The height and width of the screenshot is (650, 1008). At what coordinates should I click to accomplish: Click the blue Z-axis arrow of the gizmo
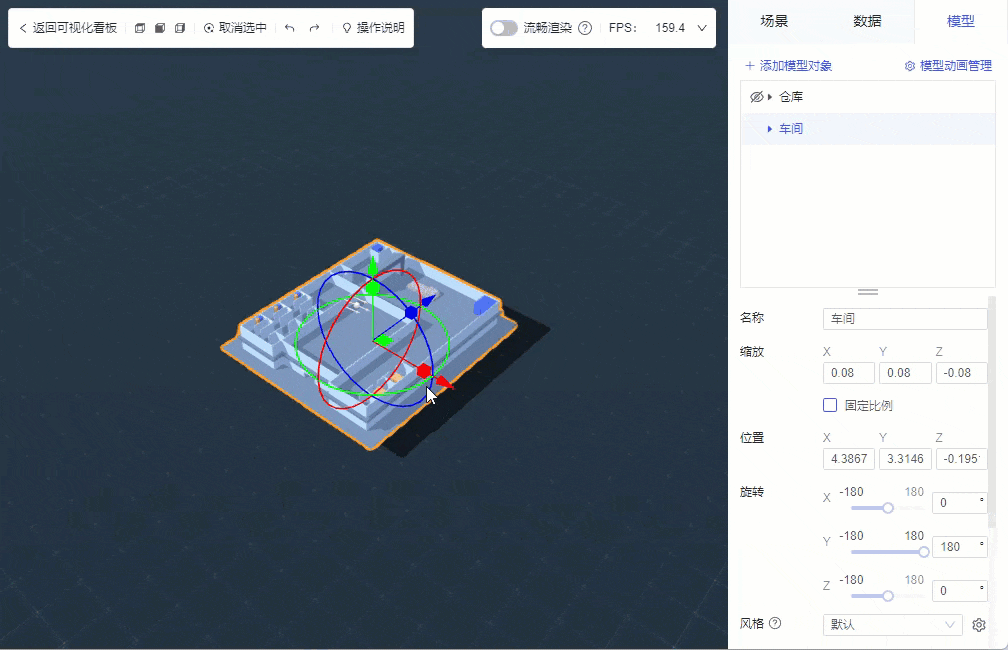click(429, 300)
